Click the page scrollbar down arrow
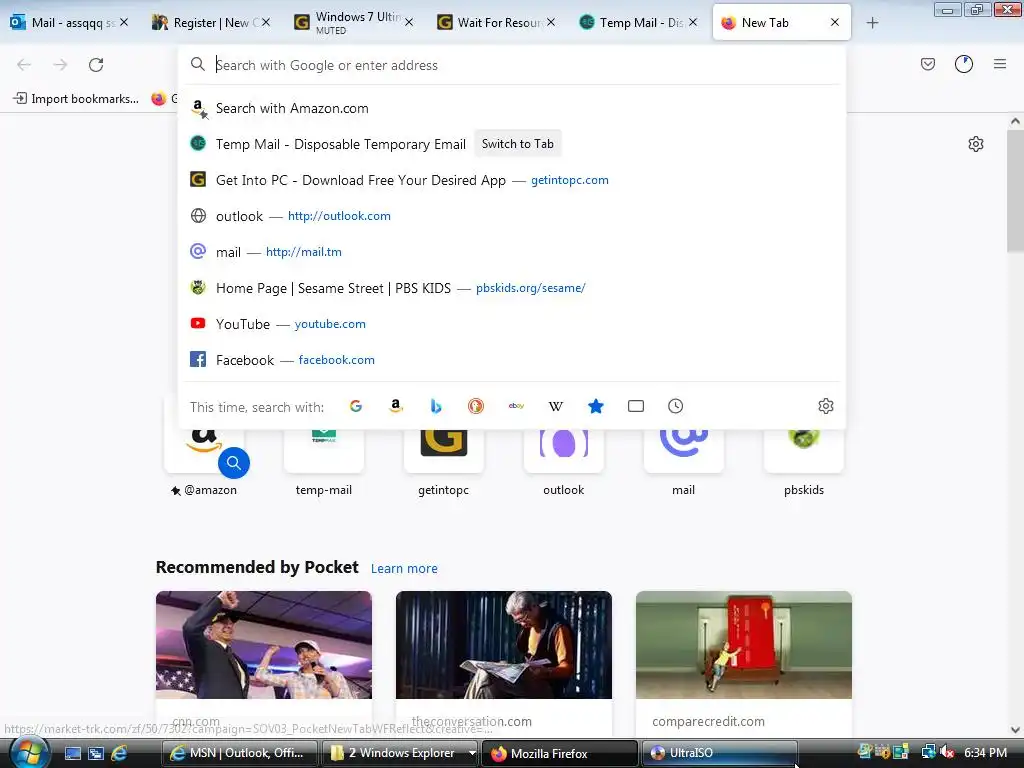This screenshot has width=1024, height=768. coord(1015,730)
